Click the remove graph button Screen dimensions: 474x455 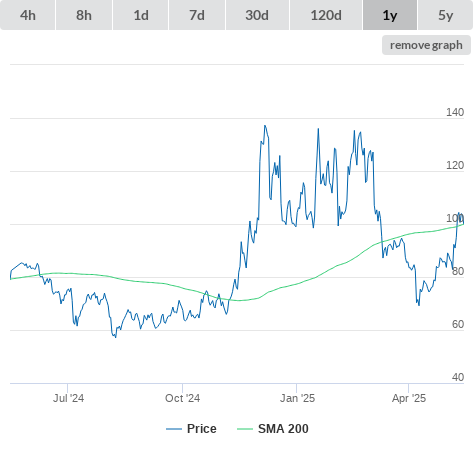426,45
